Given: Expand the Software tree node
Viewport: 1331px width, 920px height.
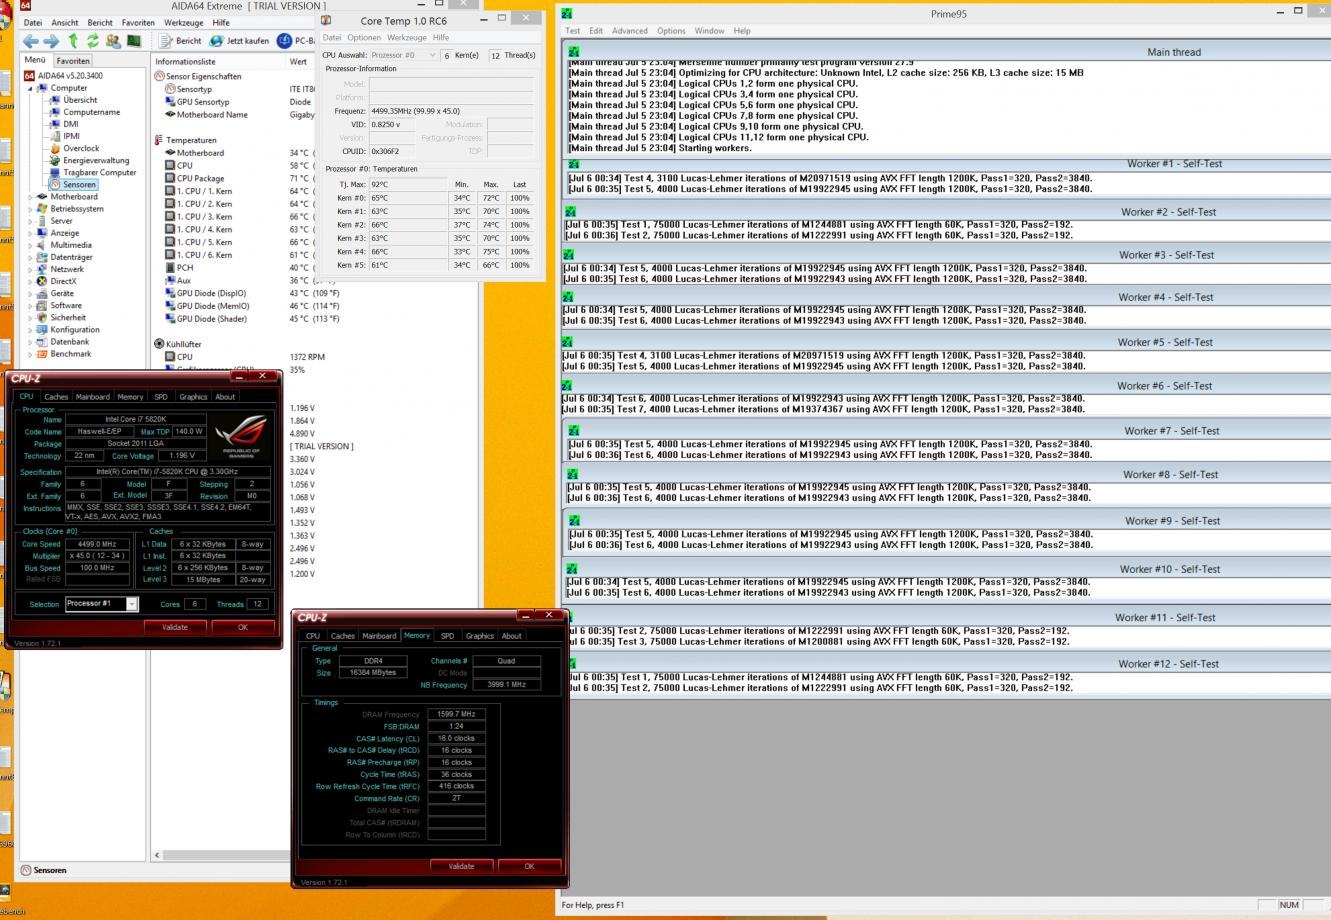Looking at the screenshot, I should click(x=29, y=305).
